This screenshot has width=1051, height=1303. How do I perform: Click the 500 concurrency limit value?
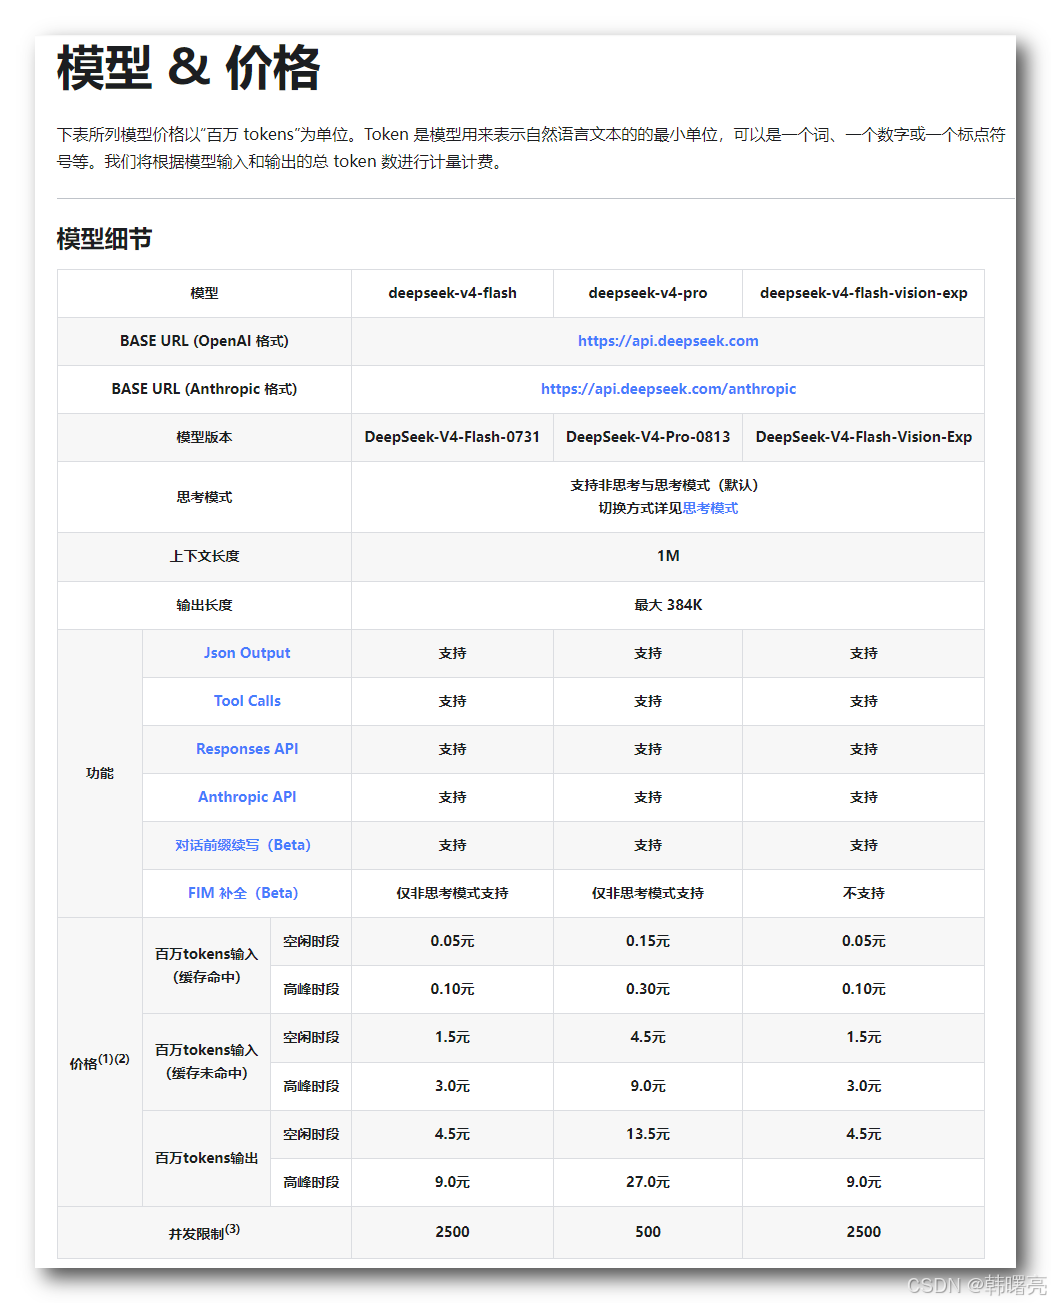point(648,1232)
